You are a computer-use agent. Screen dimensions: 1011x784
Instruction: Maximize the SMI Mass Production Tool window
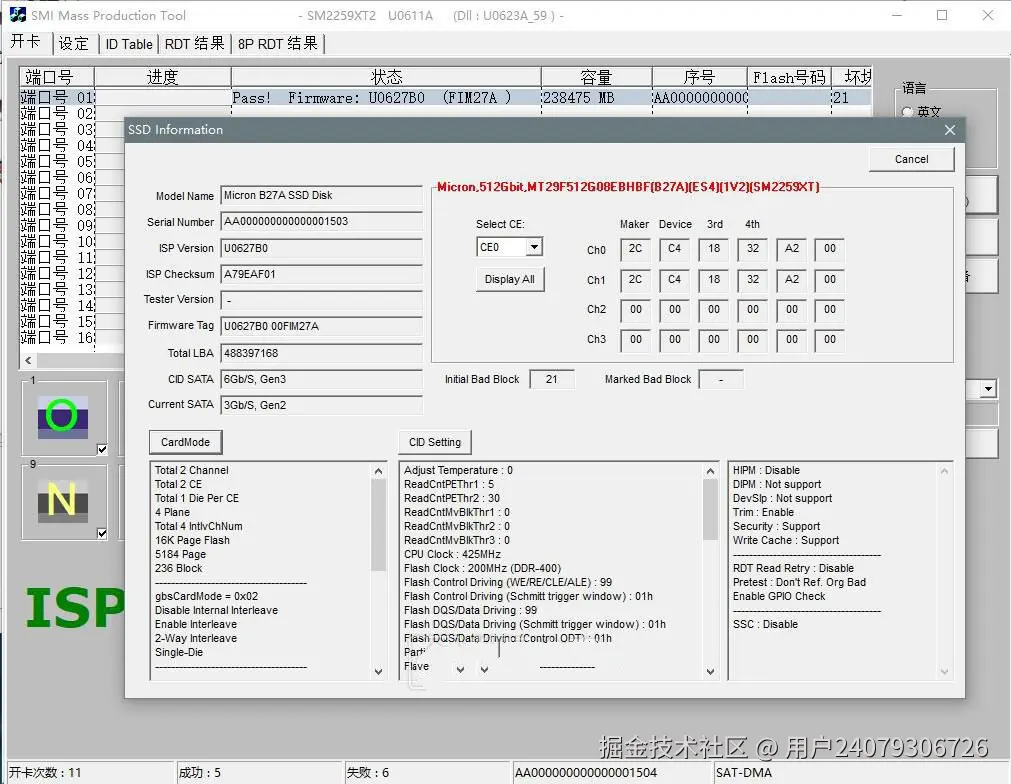[x=942, y=15]
